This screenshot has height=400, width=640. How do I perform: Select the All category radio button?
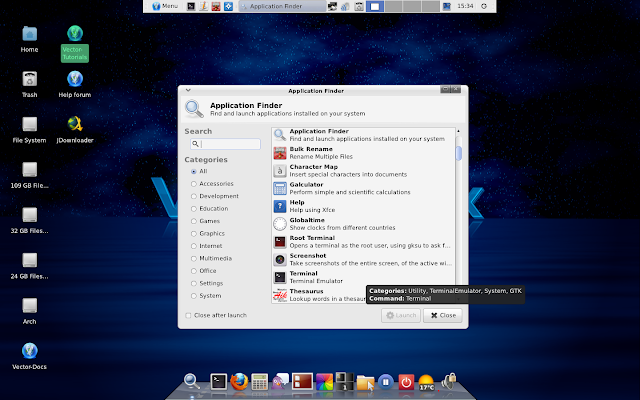point(194,171)
